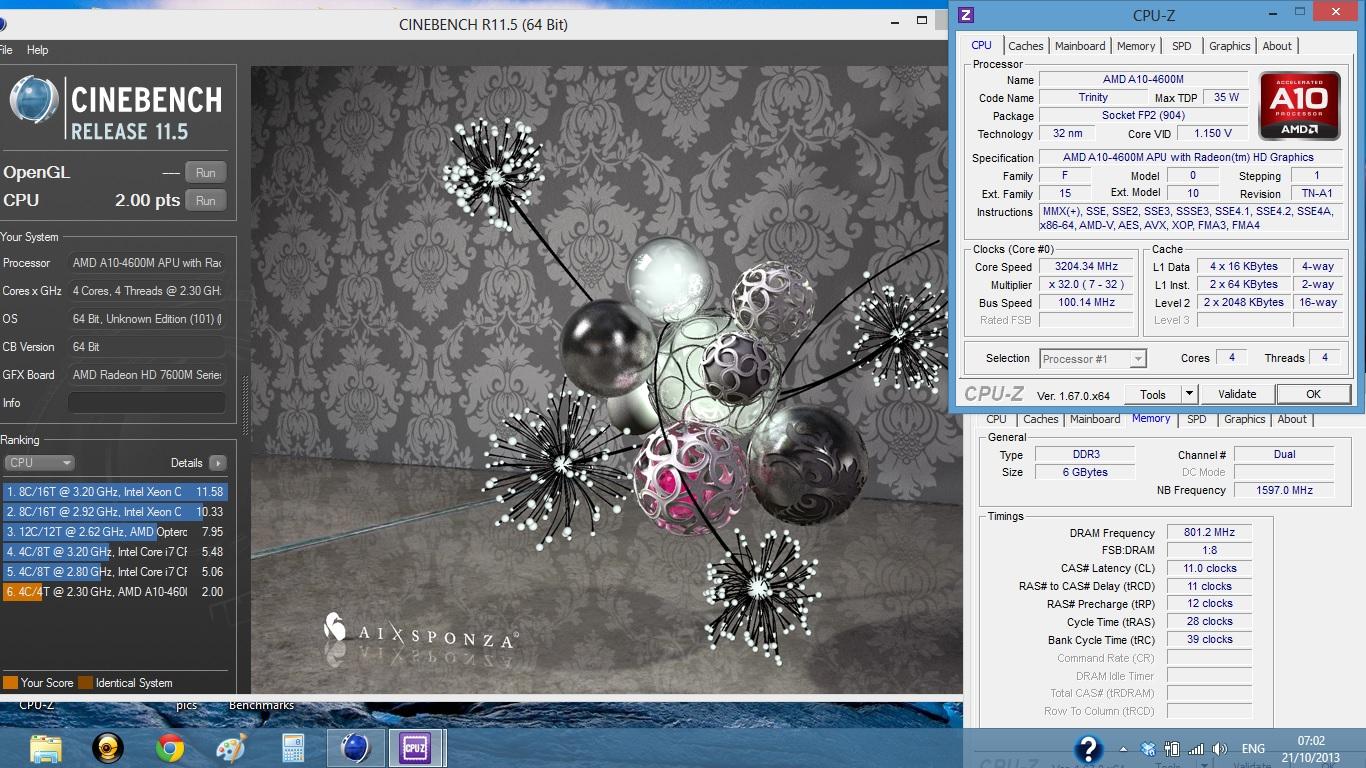Show hidden system tray icons
1366x768 pixels.
click(x=1124, y=749)
